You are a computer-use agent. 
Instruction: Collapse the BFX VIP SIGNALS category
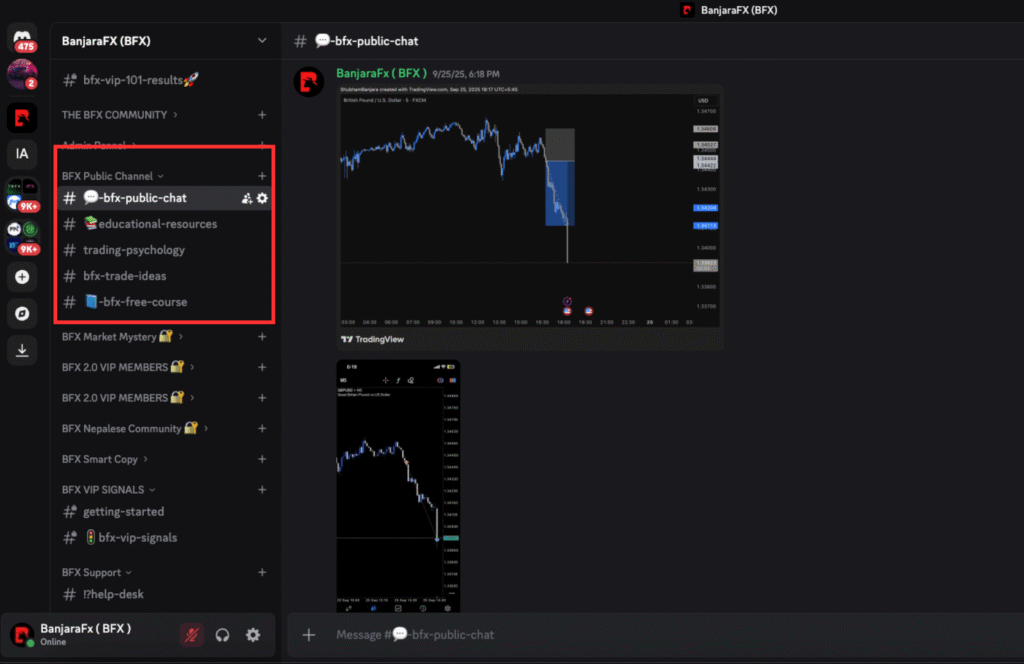103,490
